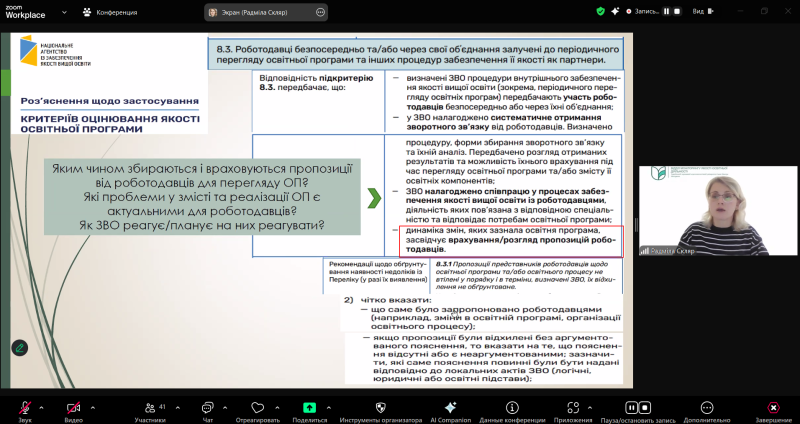Click the green encryption shield icon
This screenshot has width=800, height=424.
pyautogui.click(x=601, y=11)
